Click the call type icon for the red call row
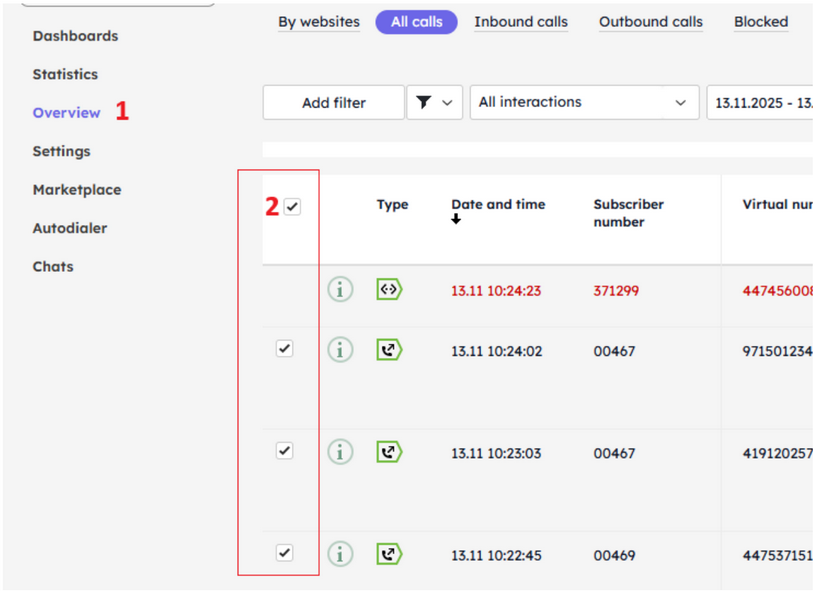813x592 pixels. (x=389, y=289)
